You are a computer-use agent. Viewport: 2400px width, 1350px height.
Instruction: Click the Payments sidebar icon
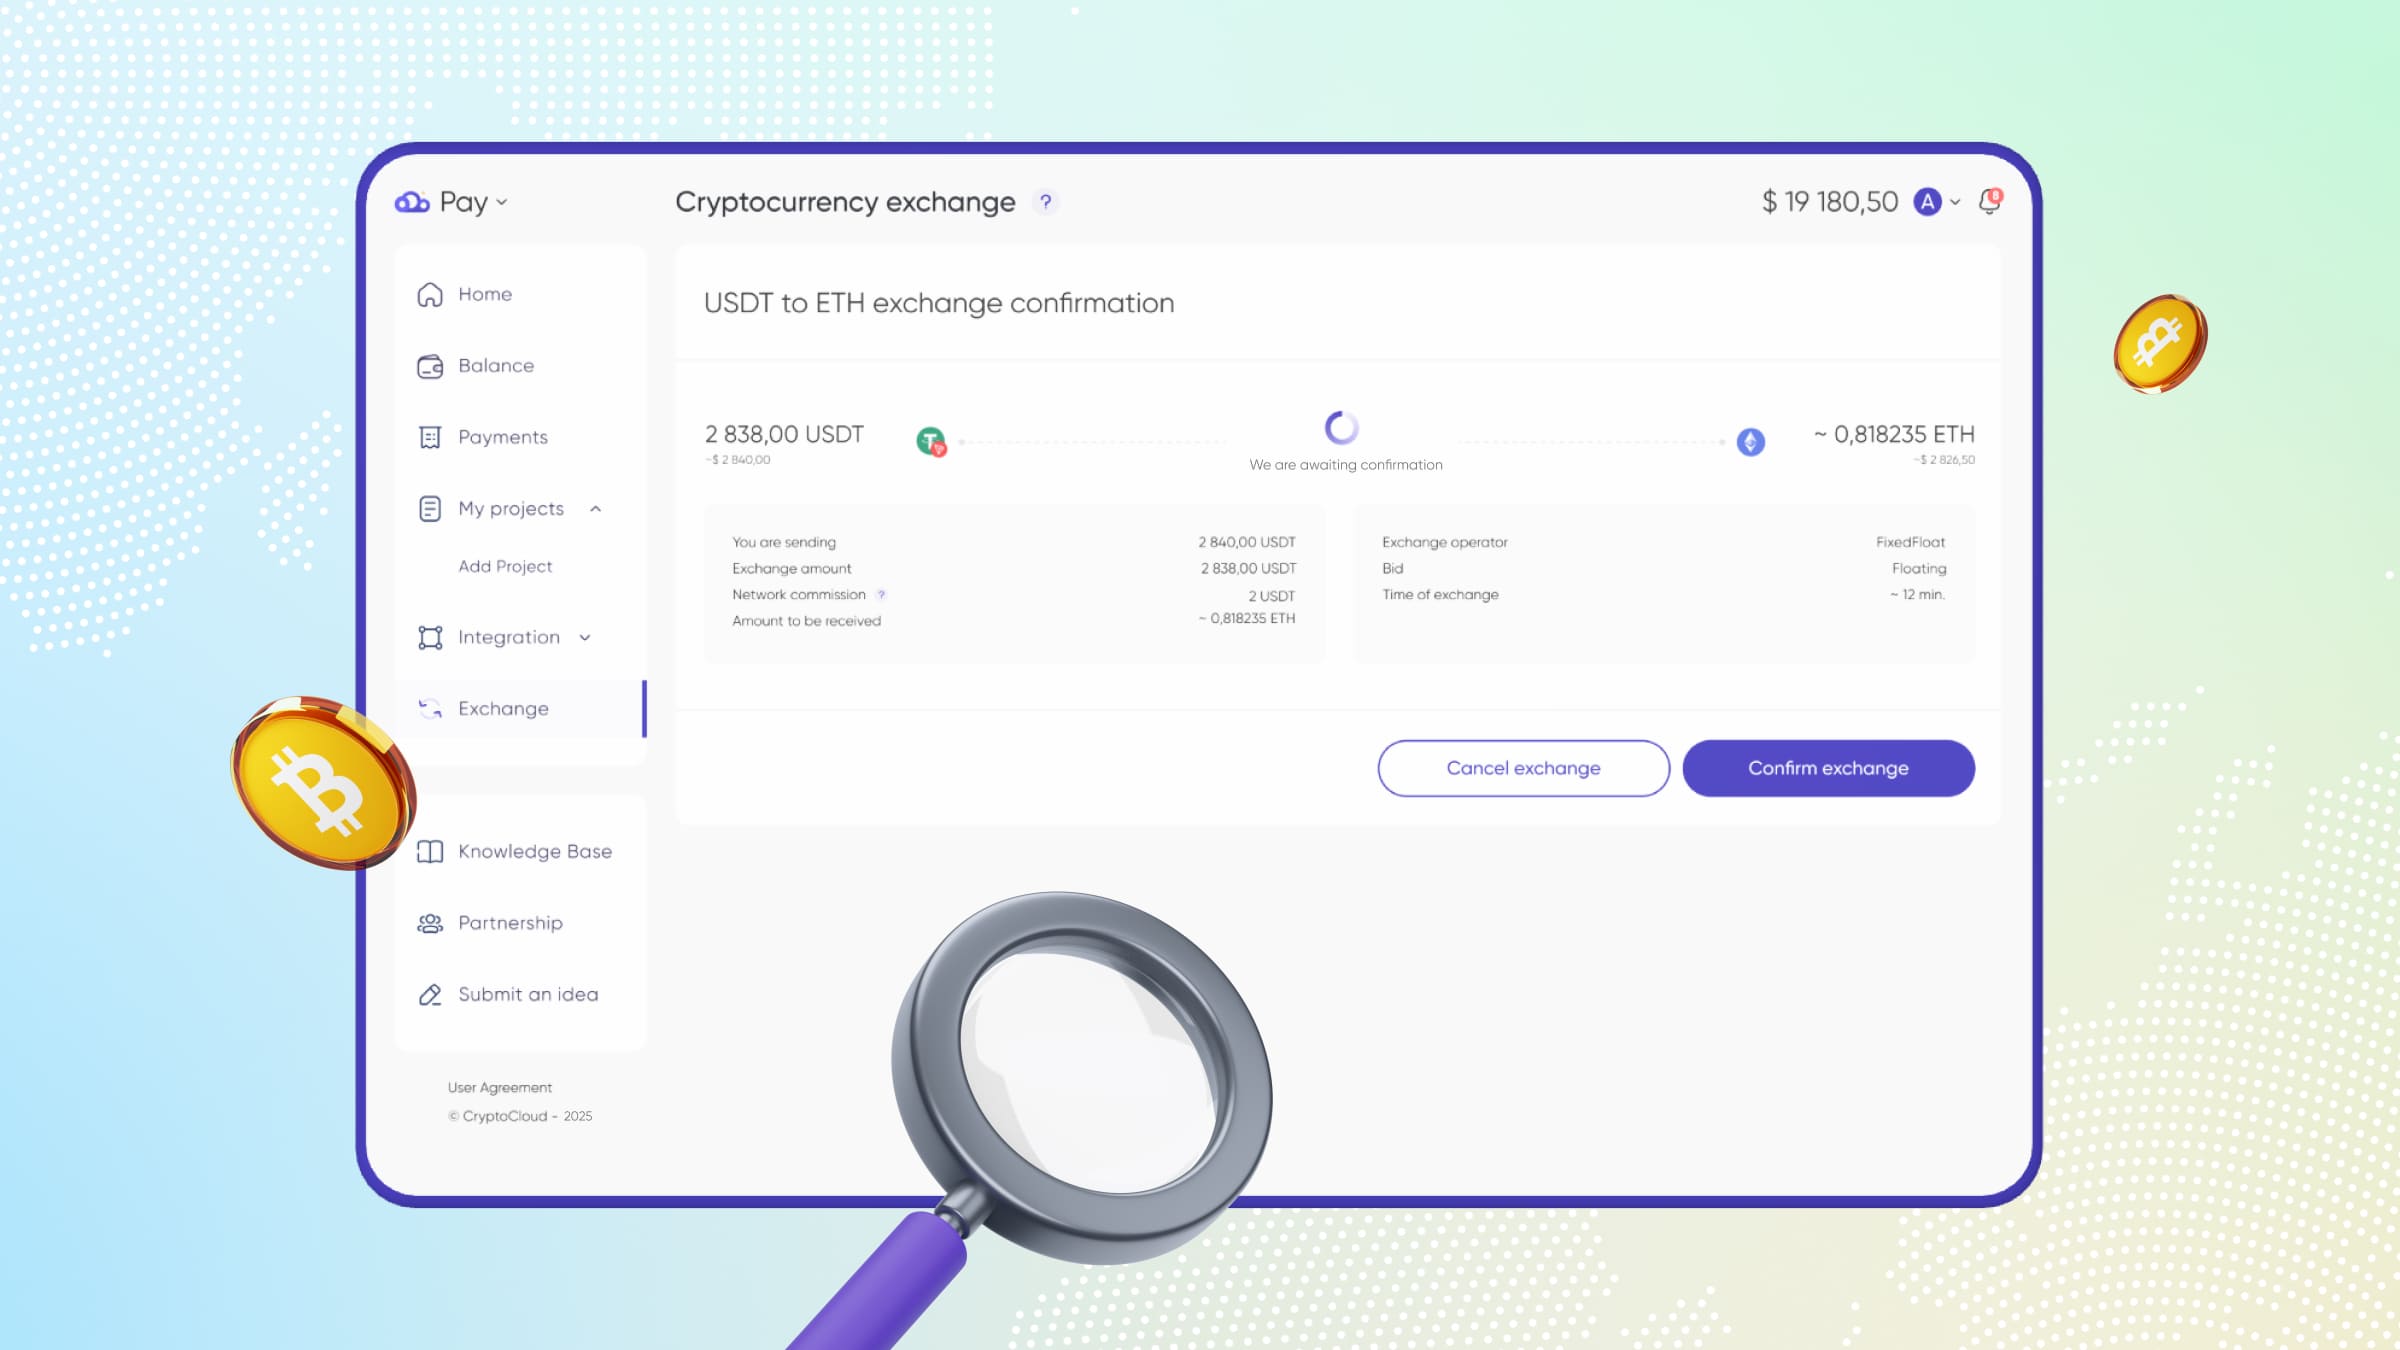pos(429,435)
